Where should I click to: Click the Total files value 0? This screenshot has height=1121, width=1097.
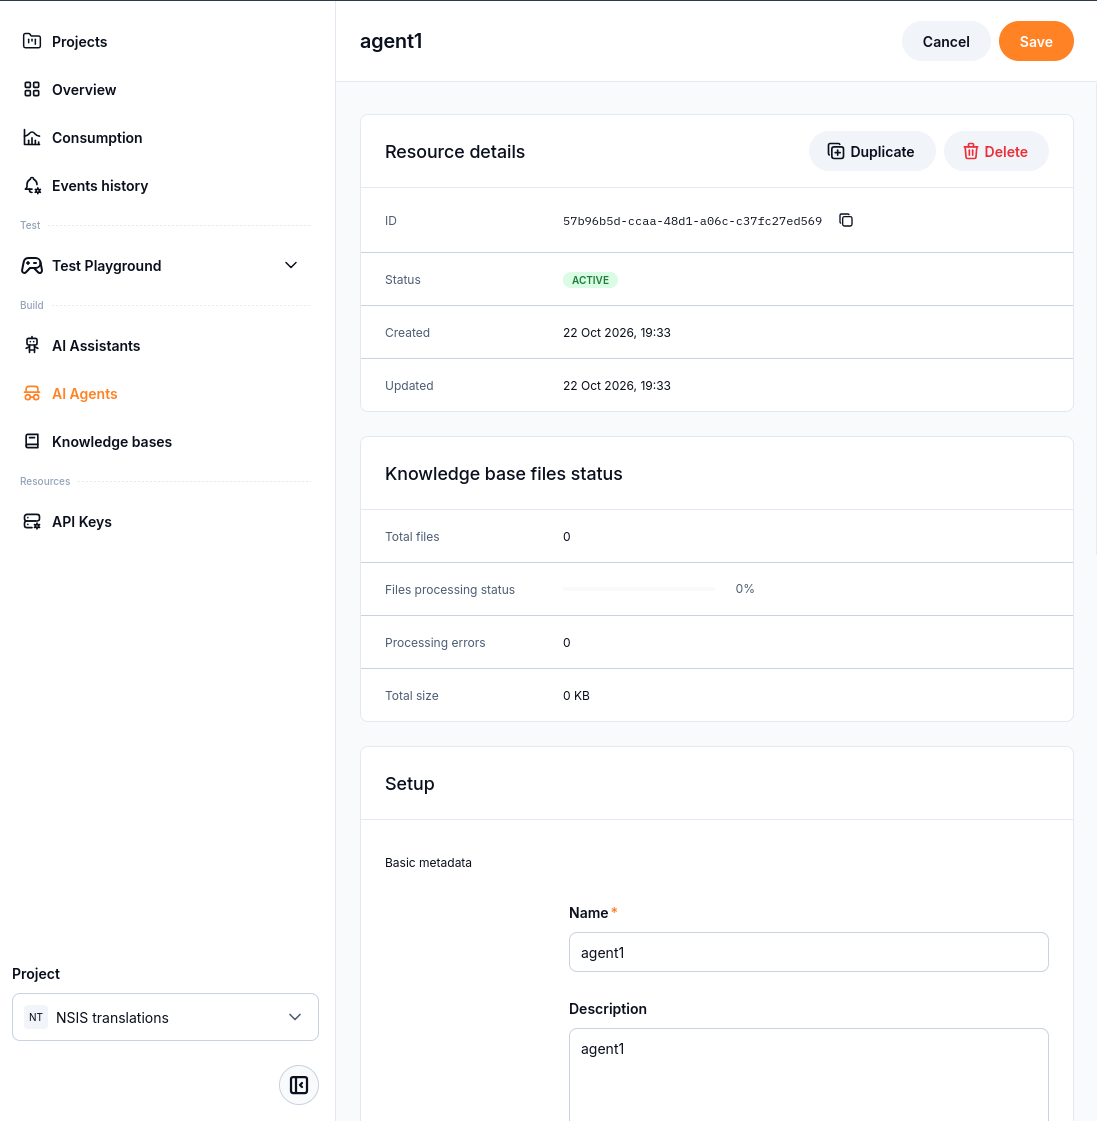coord(566,537)
